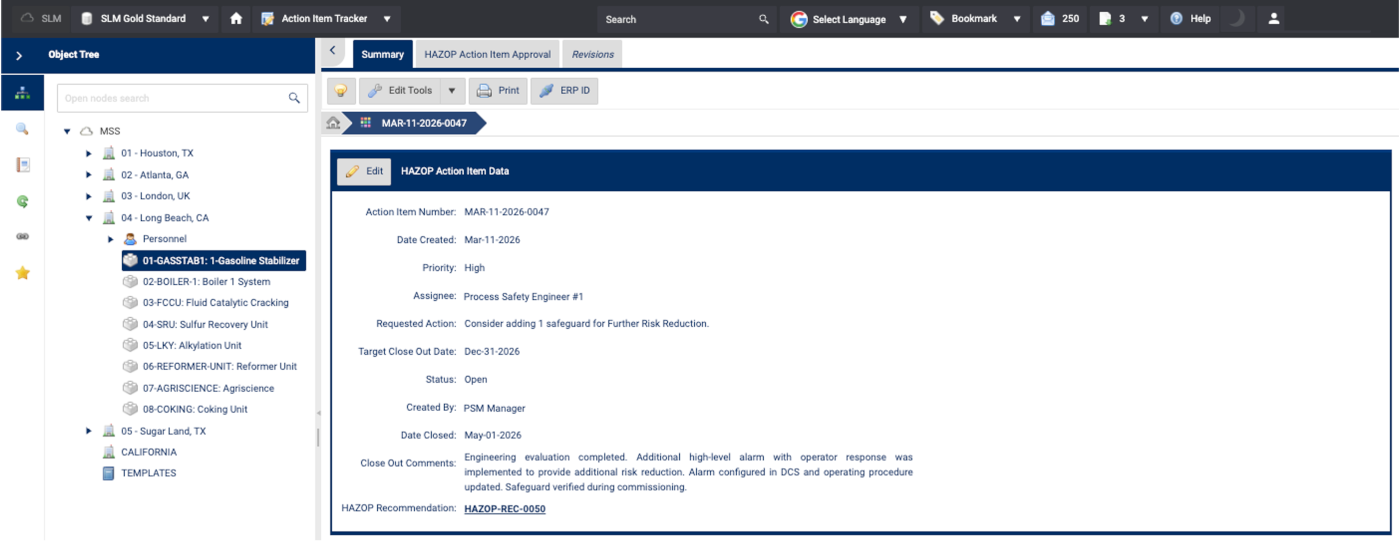Click the Edit button in HAZOP data header
Viewport: 1400px width, 541px height.
click(364, 171)
